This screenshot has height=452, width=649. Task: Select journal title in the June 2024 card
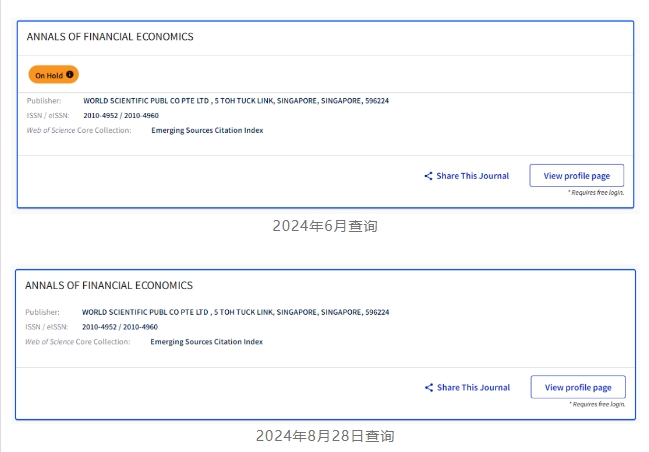[x=110, y=37]
